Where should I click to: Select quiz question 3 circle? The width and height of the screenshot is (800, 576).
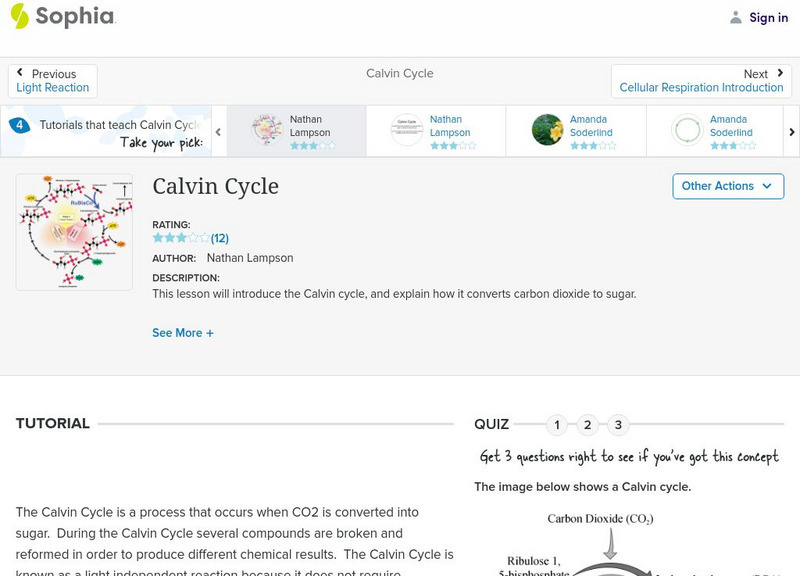[618, 425]
